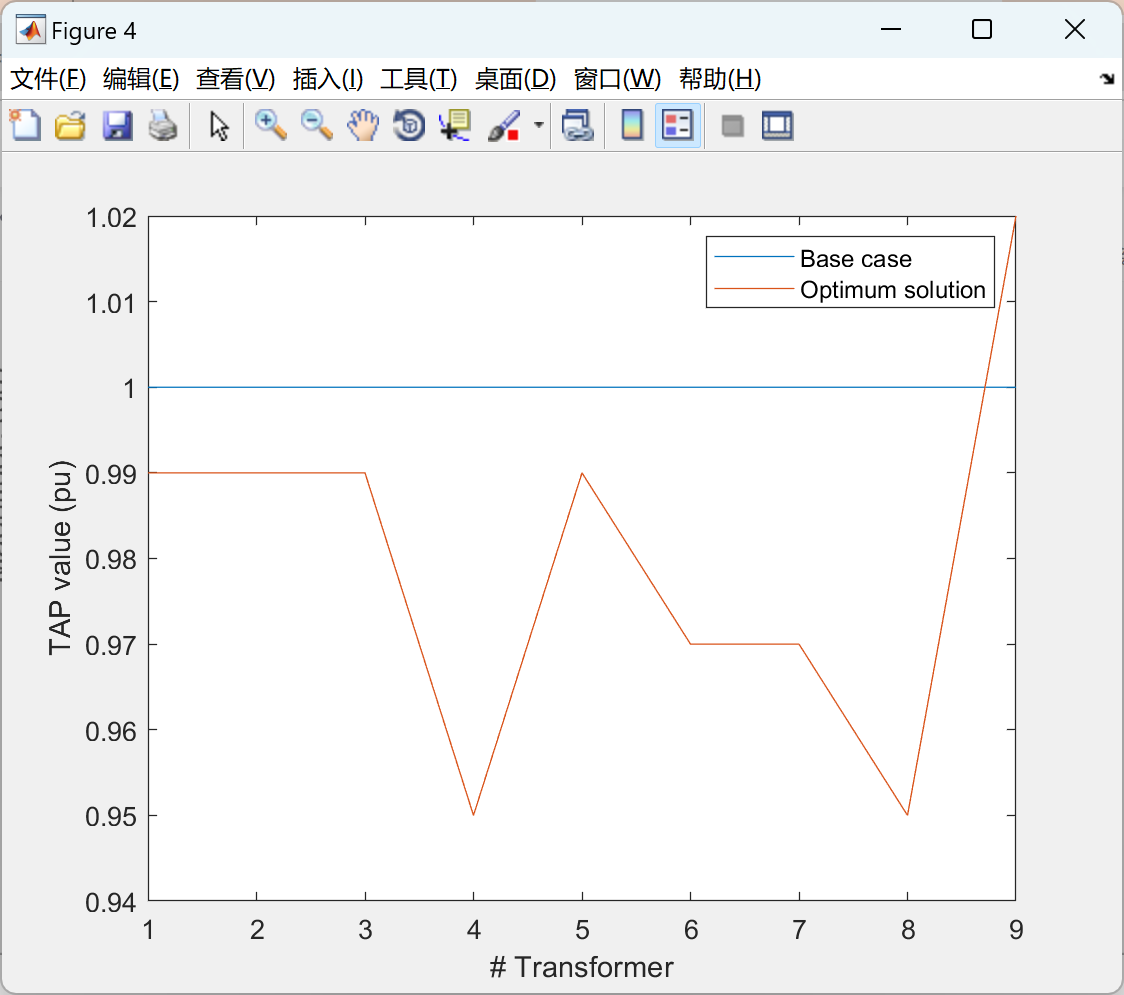Close the Figure 4 window
1124x995 pixels.
(x=1075, y=29)
